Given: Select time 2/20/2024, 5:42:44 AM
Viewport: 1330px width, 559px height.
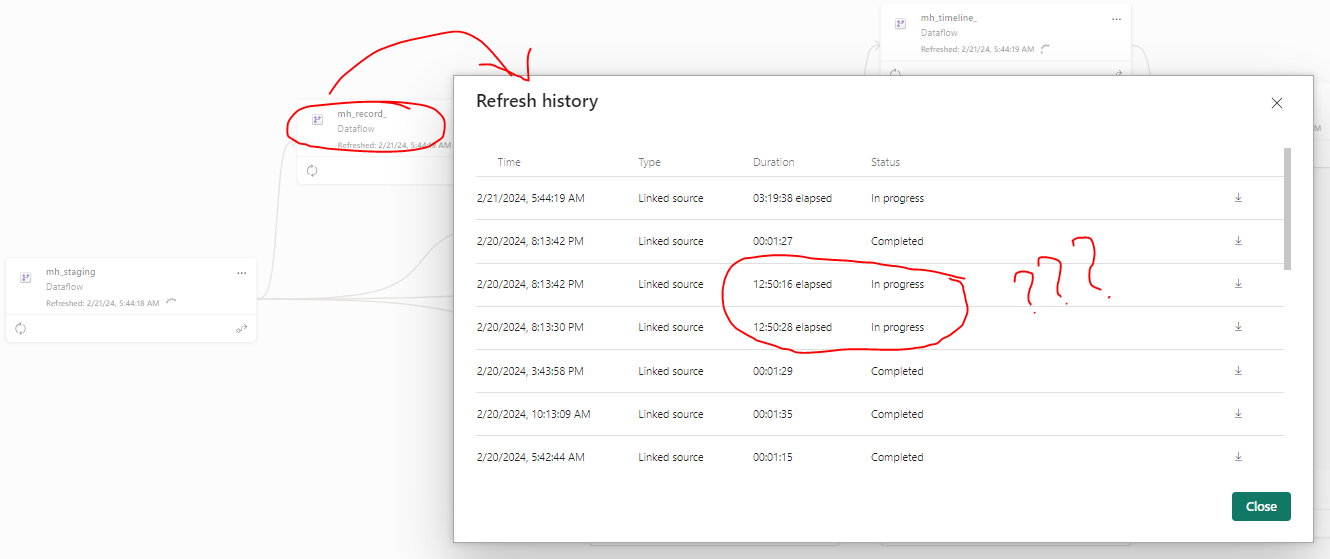Looking at the screenshot, I should point(531,457).
